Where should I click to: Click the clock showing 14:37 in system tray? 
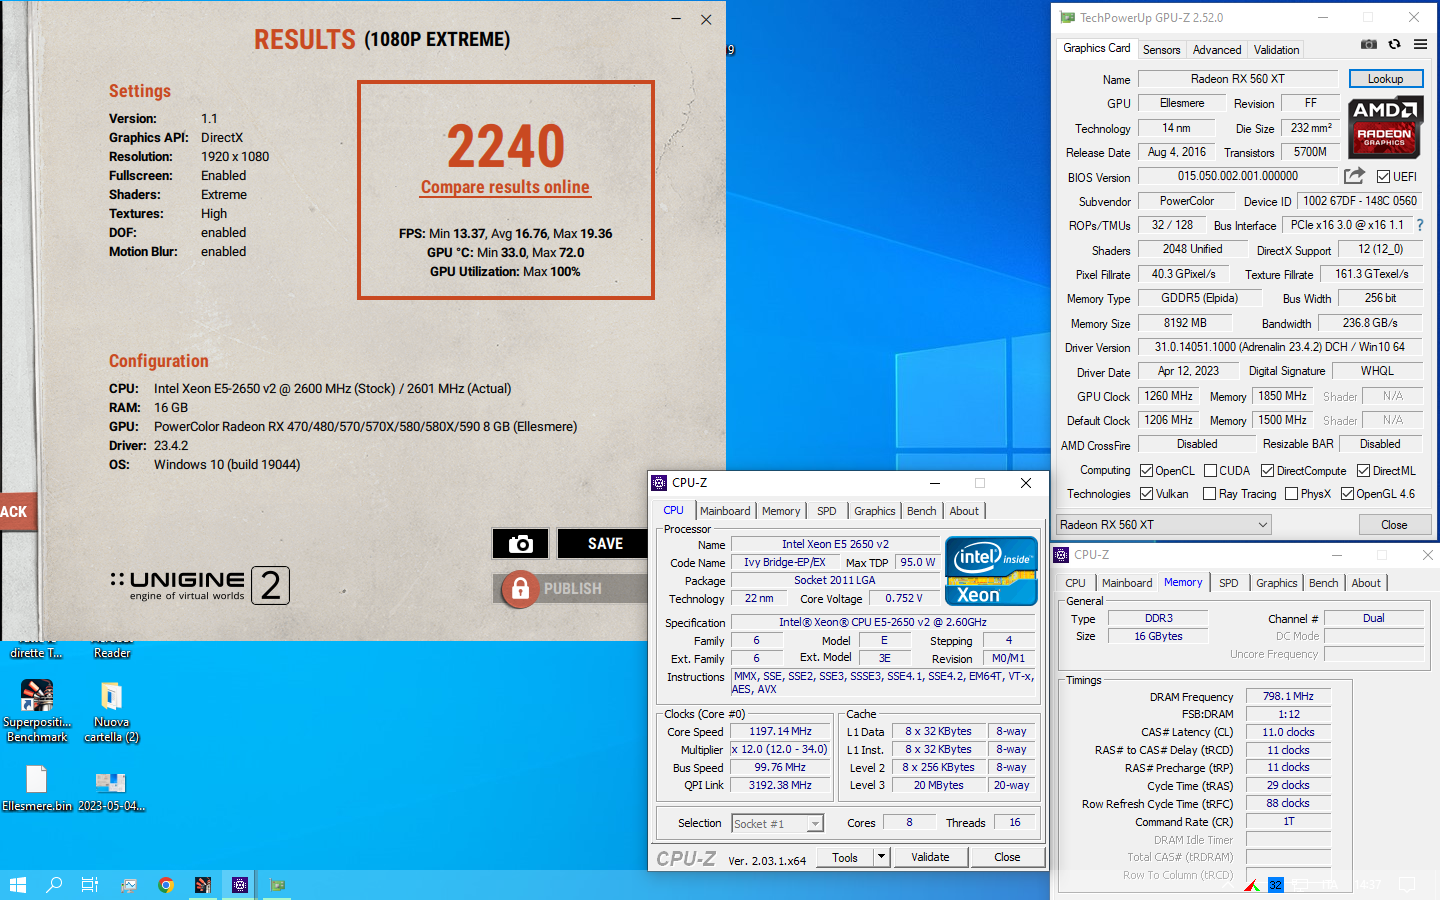tap(1369, 885)
